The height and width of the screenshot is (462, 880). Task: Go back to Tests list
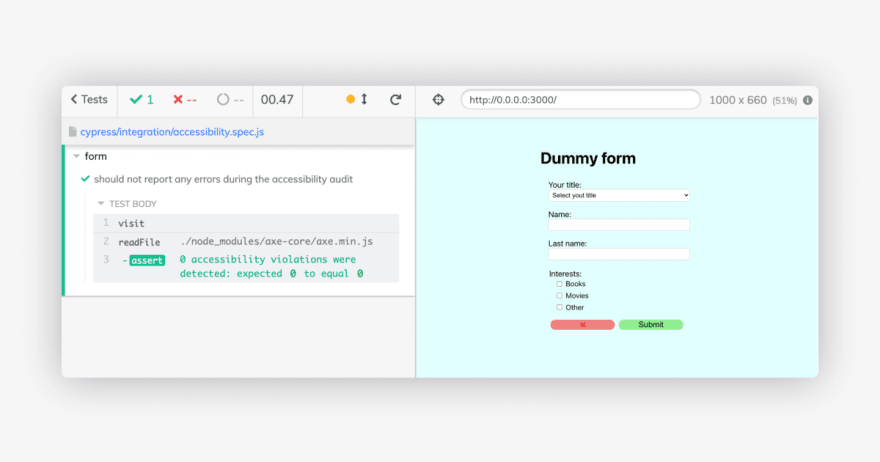pos(89,99)
